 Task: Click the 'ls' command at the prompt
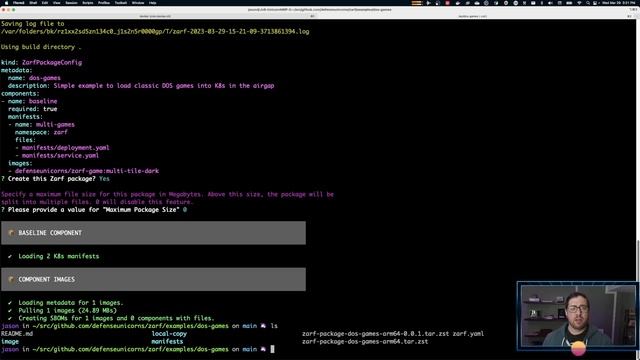click(x=274, y=326)
